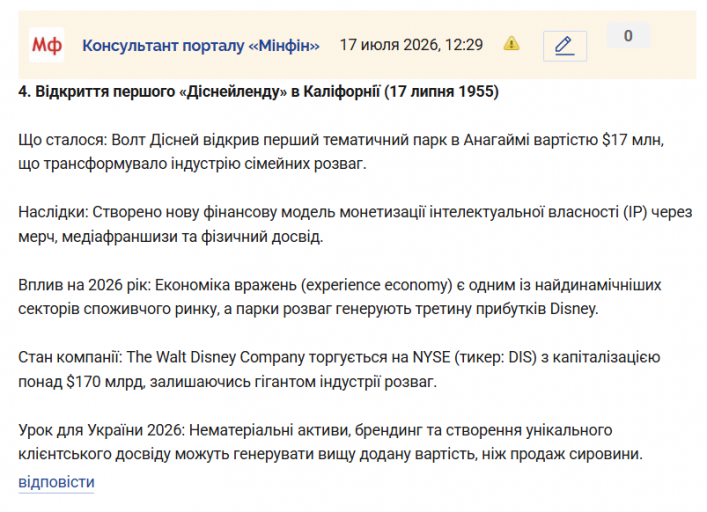Click the Мф Minfin avatar logo
The height and width of the screenshot is (512, 707).
pos(46,45)
